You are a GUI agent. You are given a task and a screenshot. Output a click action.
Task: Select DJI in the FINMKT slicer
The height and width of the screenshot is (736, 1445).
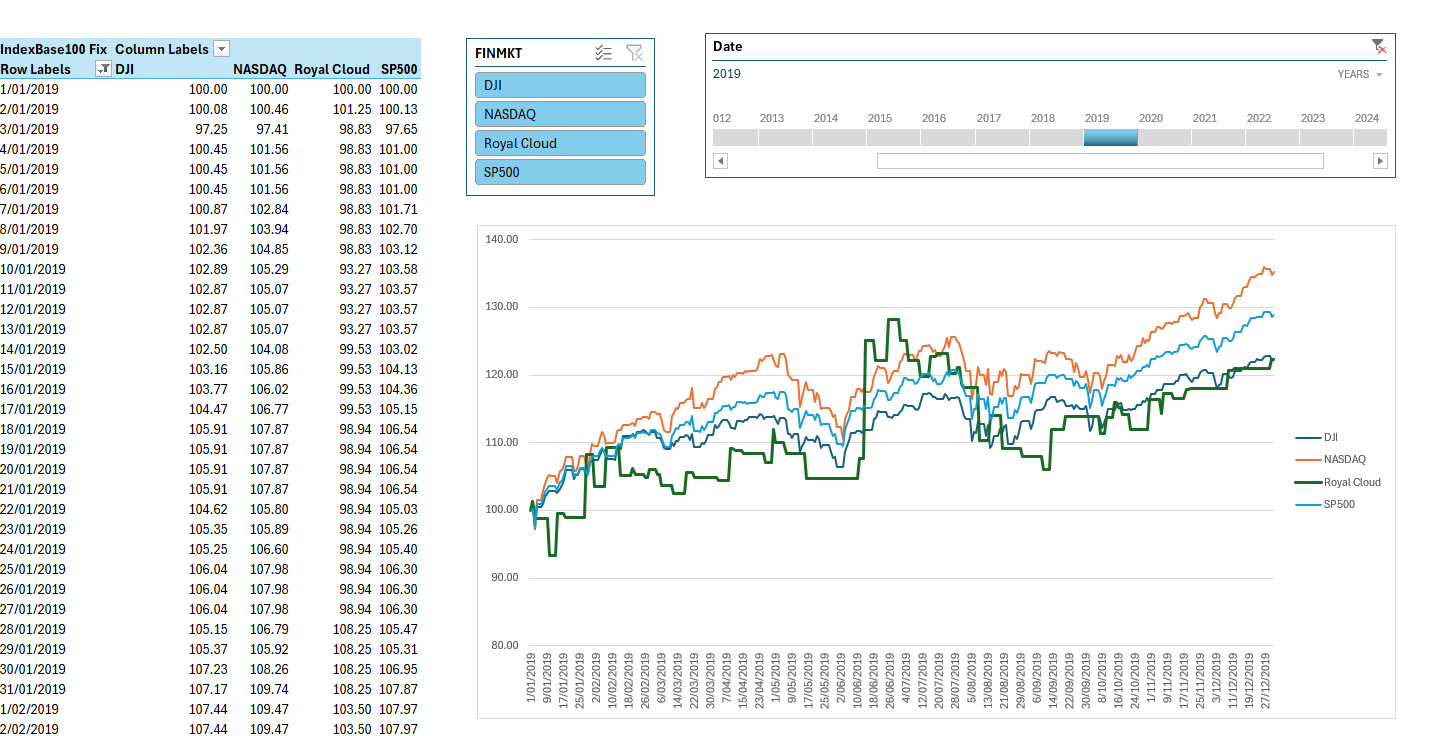click(x=560, y=85)
